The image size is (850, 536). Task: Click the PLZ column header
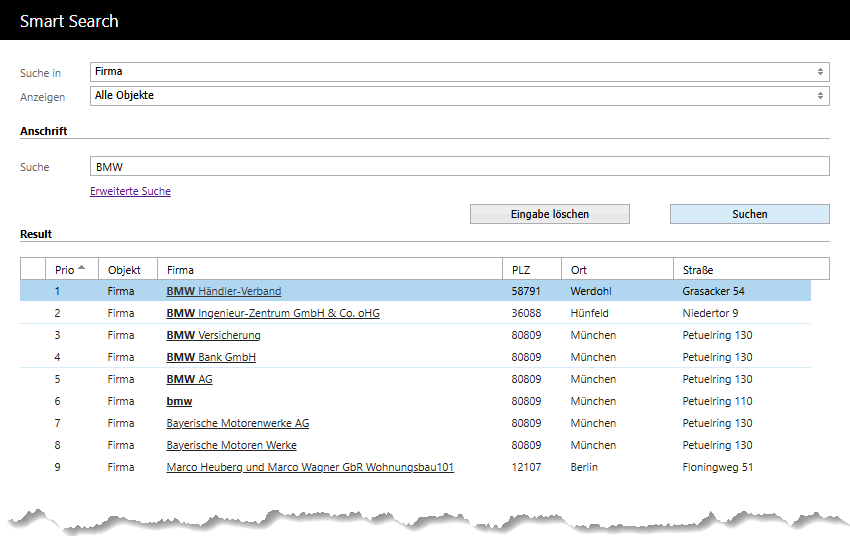[x=532, y=269]
